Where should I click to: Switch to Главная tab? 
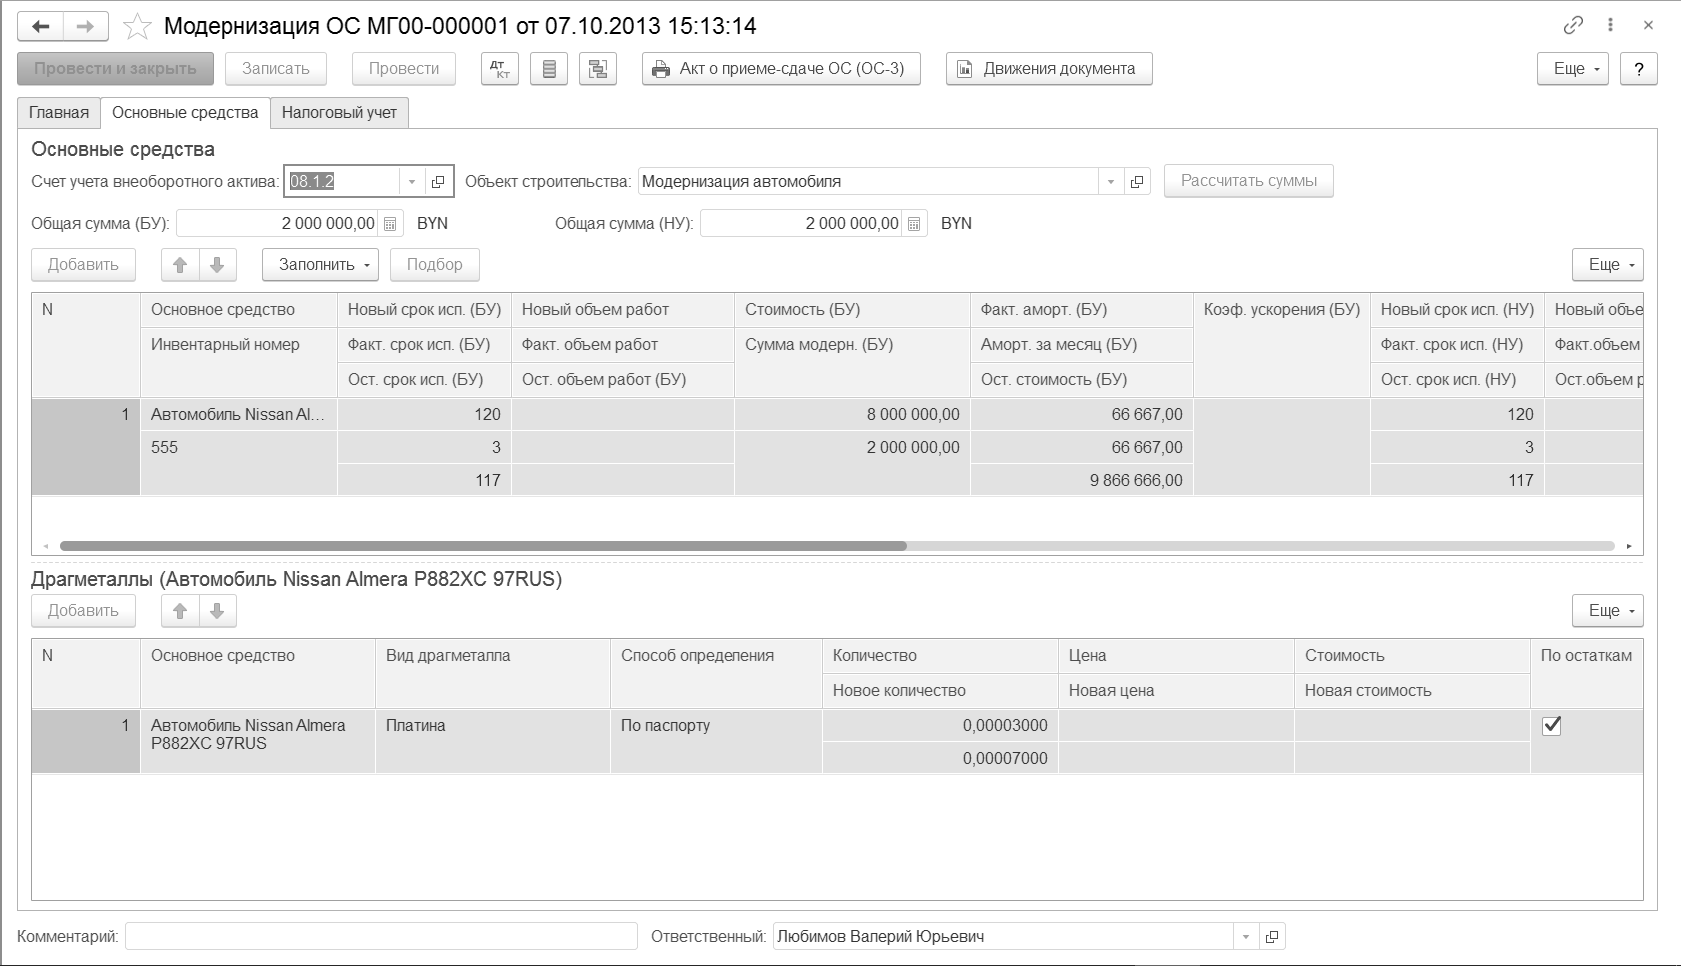[59, 113]
